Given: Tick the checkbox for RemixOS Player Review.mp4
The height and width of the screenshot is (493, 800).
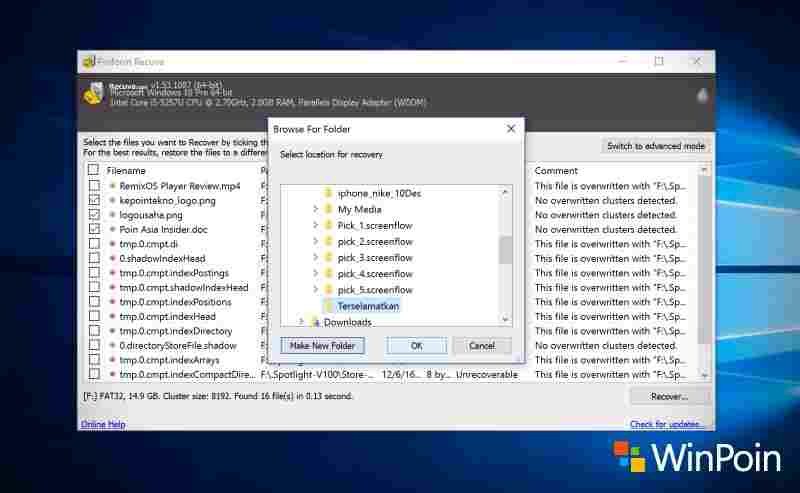Looking at the screenshot, I should point(94,186).
